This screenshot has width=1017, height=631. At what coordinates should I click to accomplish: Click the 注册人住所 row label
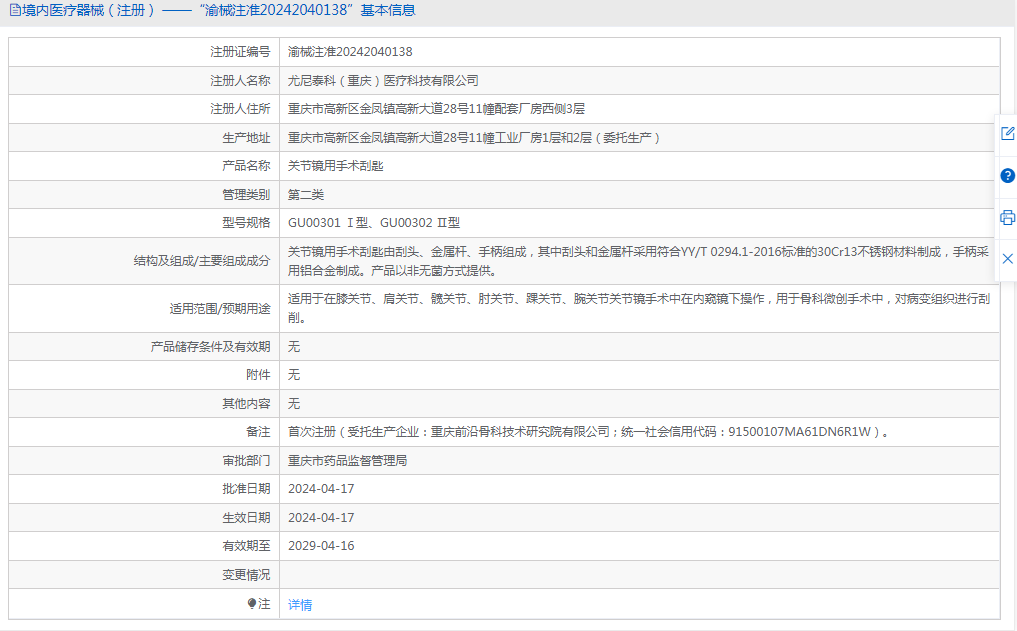[x=240, y=109]
